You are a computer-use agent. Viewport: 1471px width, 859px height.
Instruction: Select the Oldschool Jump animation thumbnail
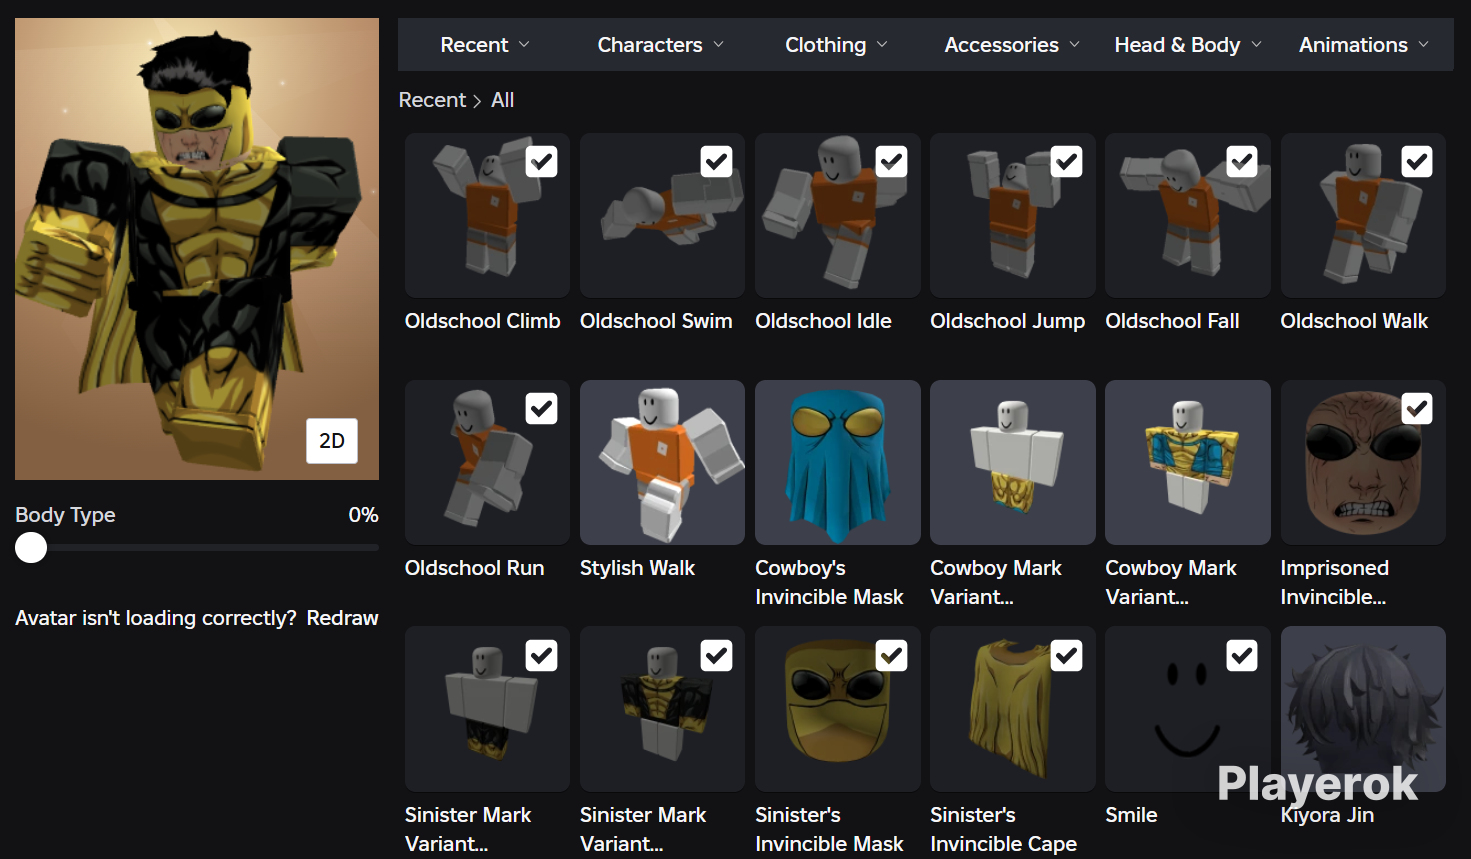point(1013,215)
